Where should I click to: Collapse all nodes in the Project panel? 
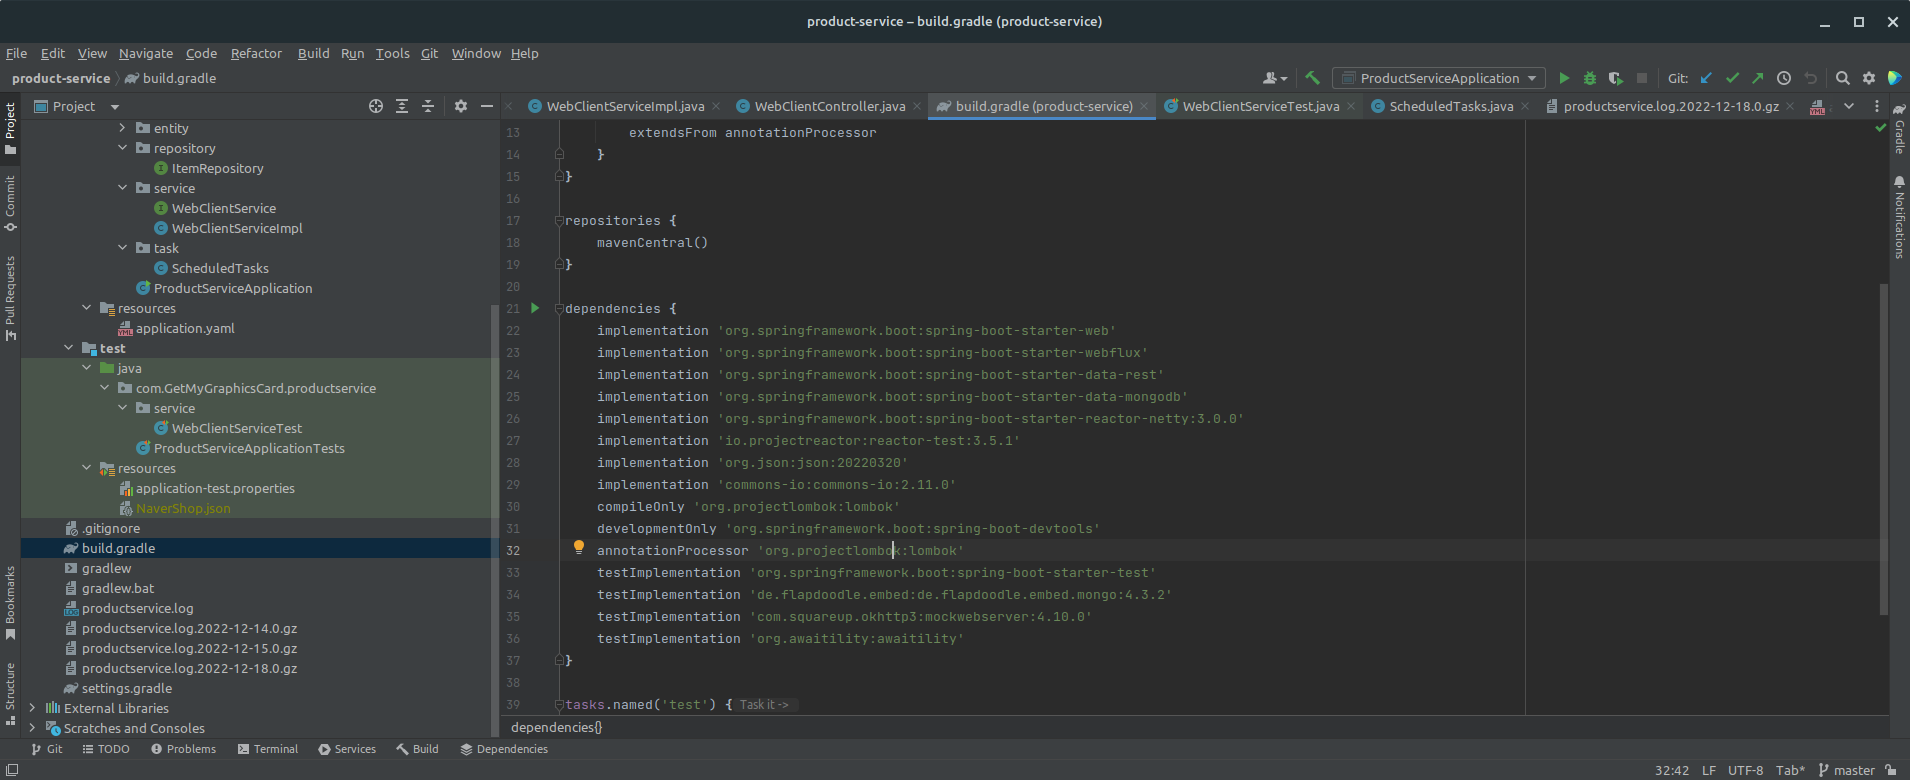coord(428,106)
